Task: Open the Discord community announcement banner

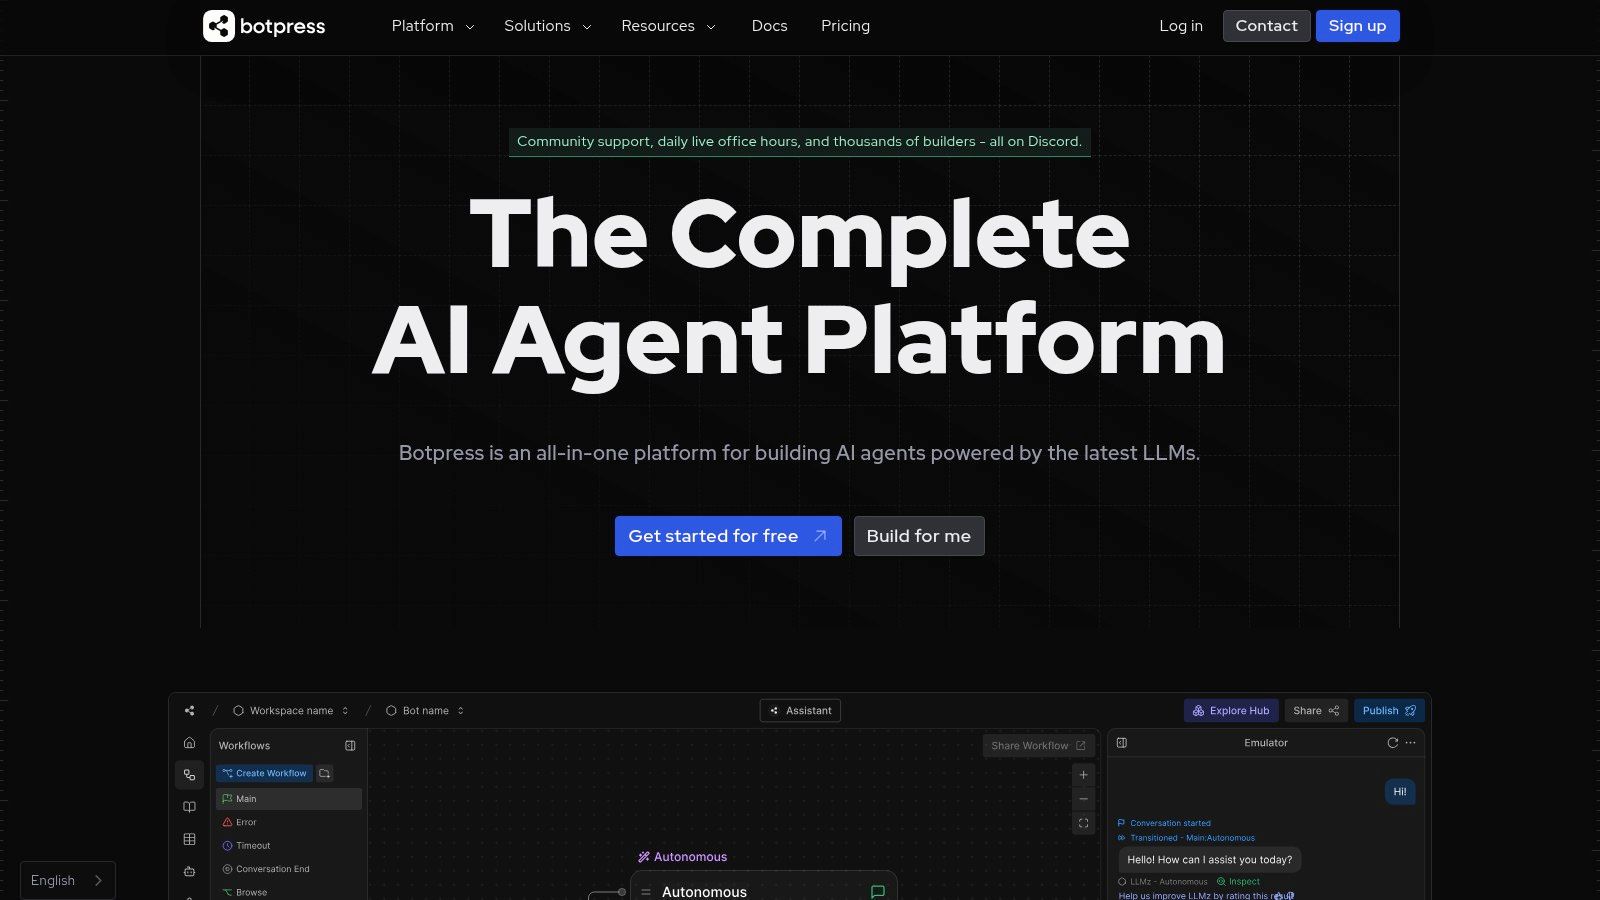Action: 799,142
